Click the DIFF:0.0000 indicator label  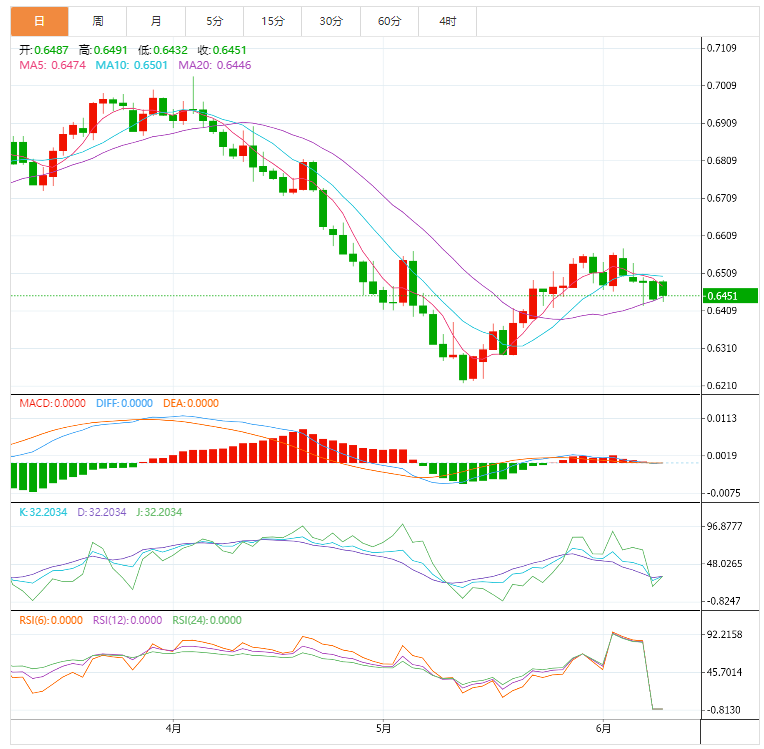pos(124,403)
